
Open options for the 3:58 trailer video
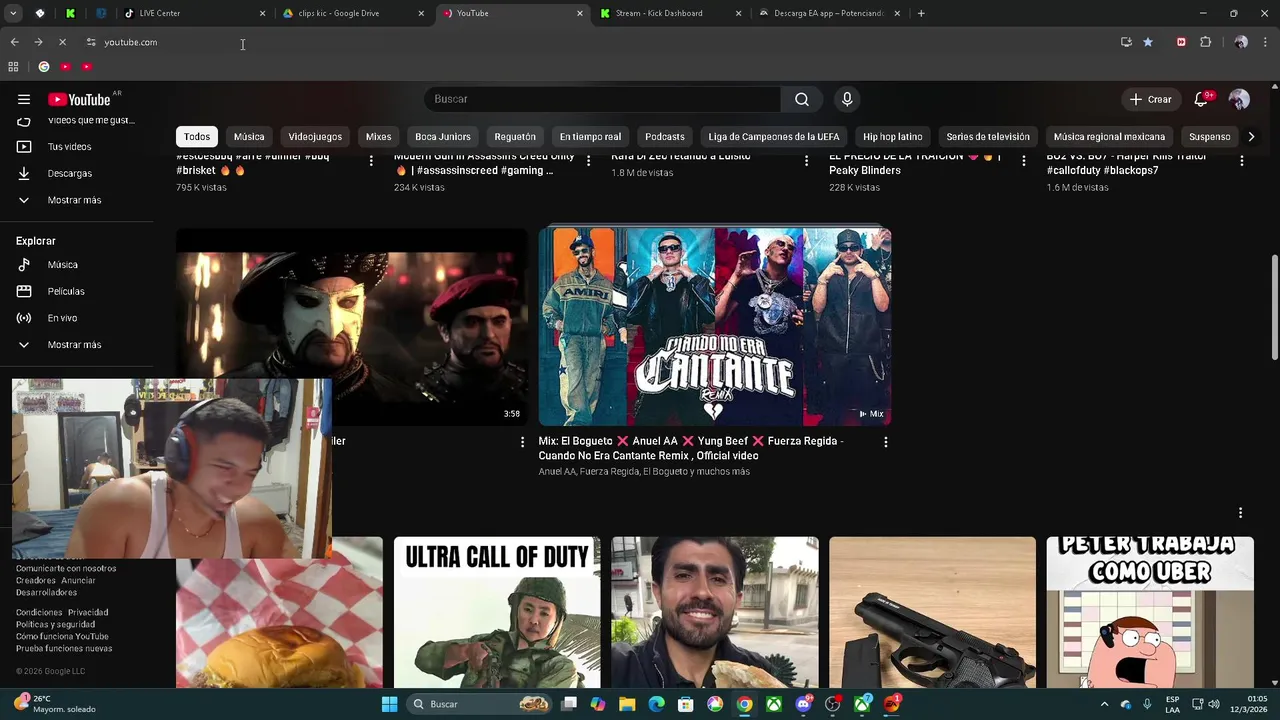(522, 441)
